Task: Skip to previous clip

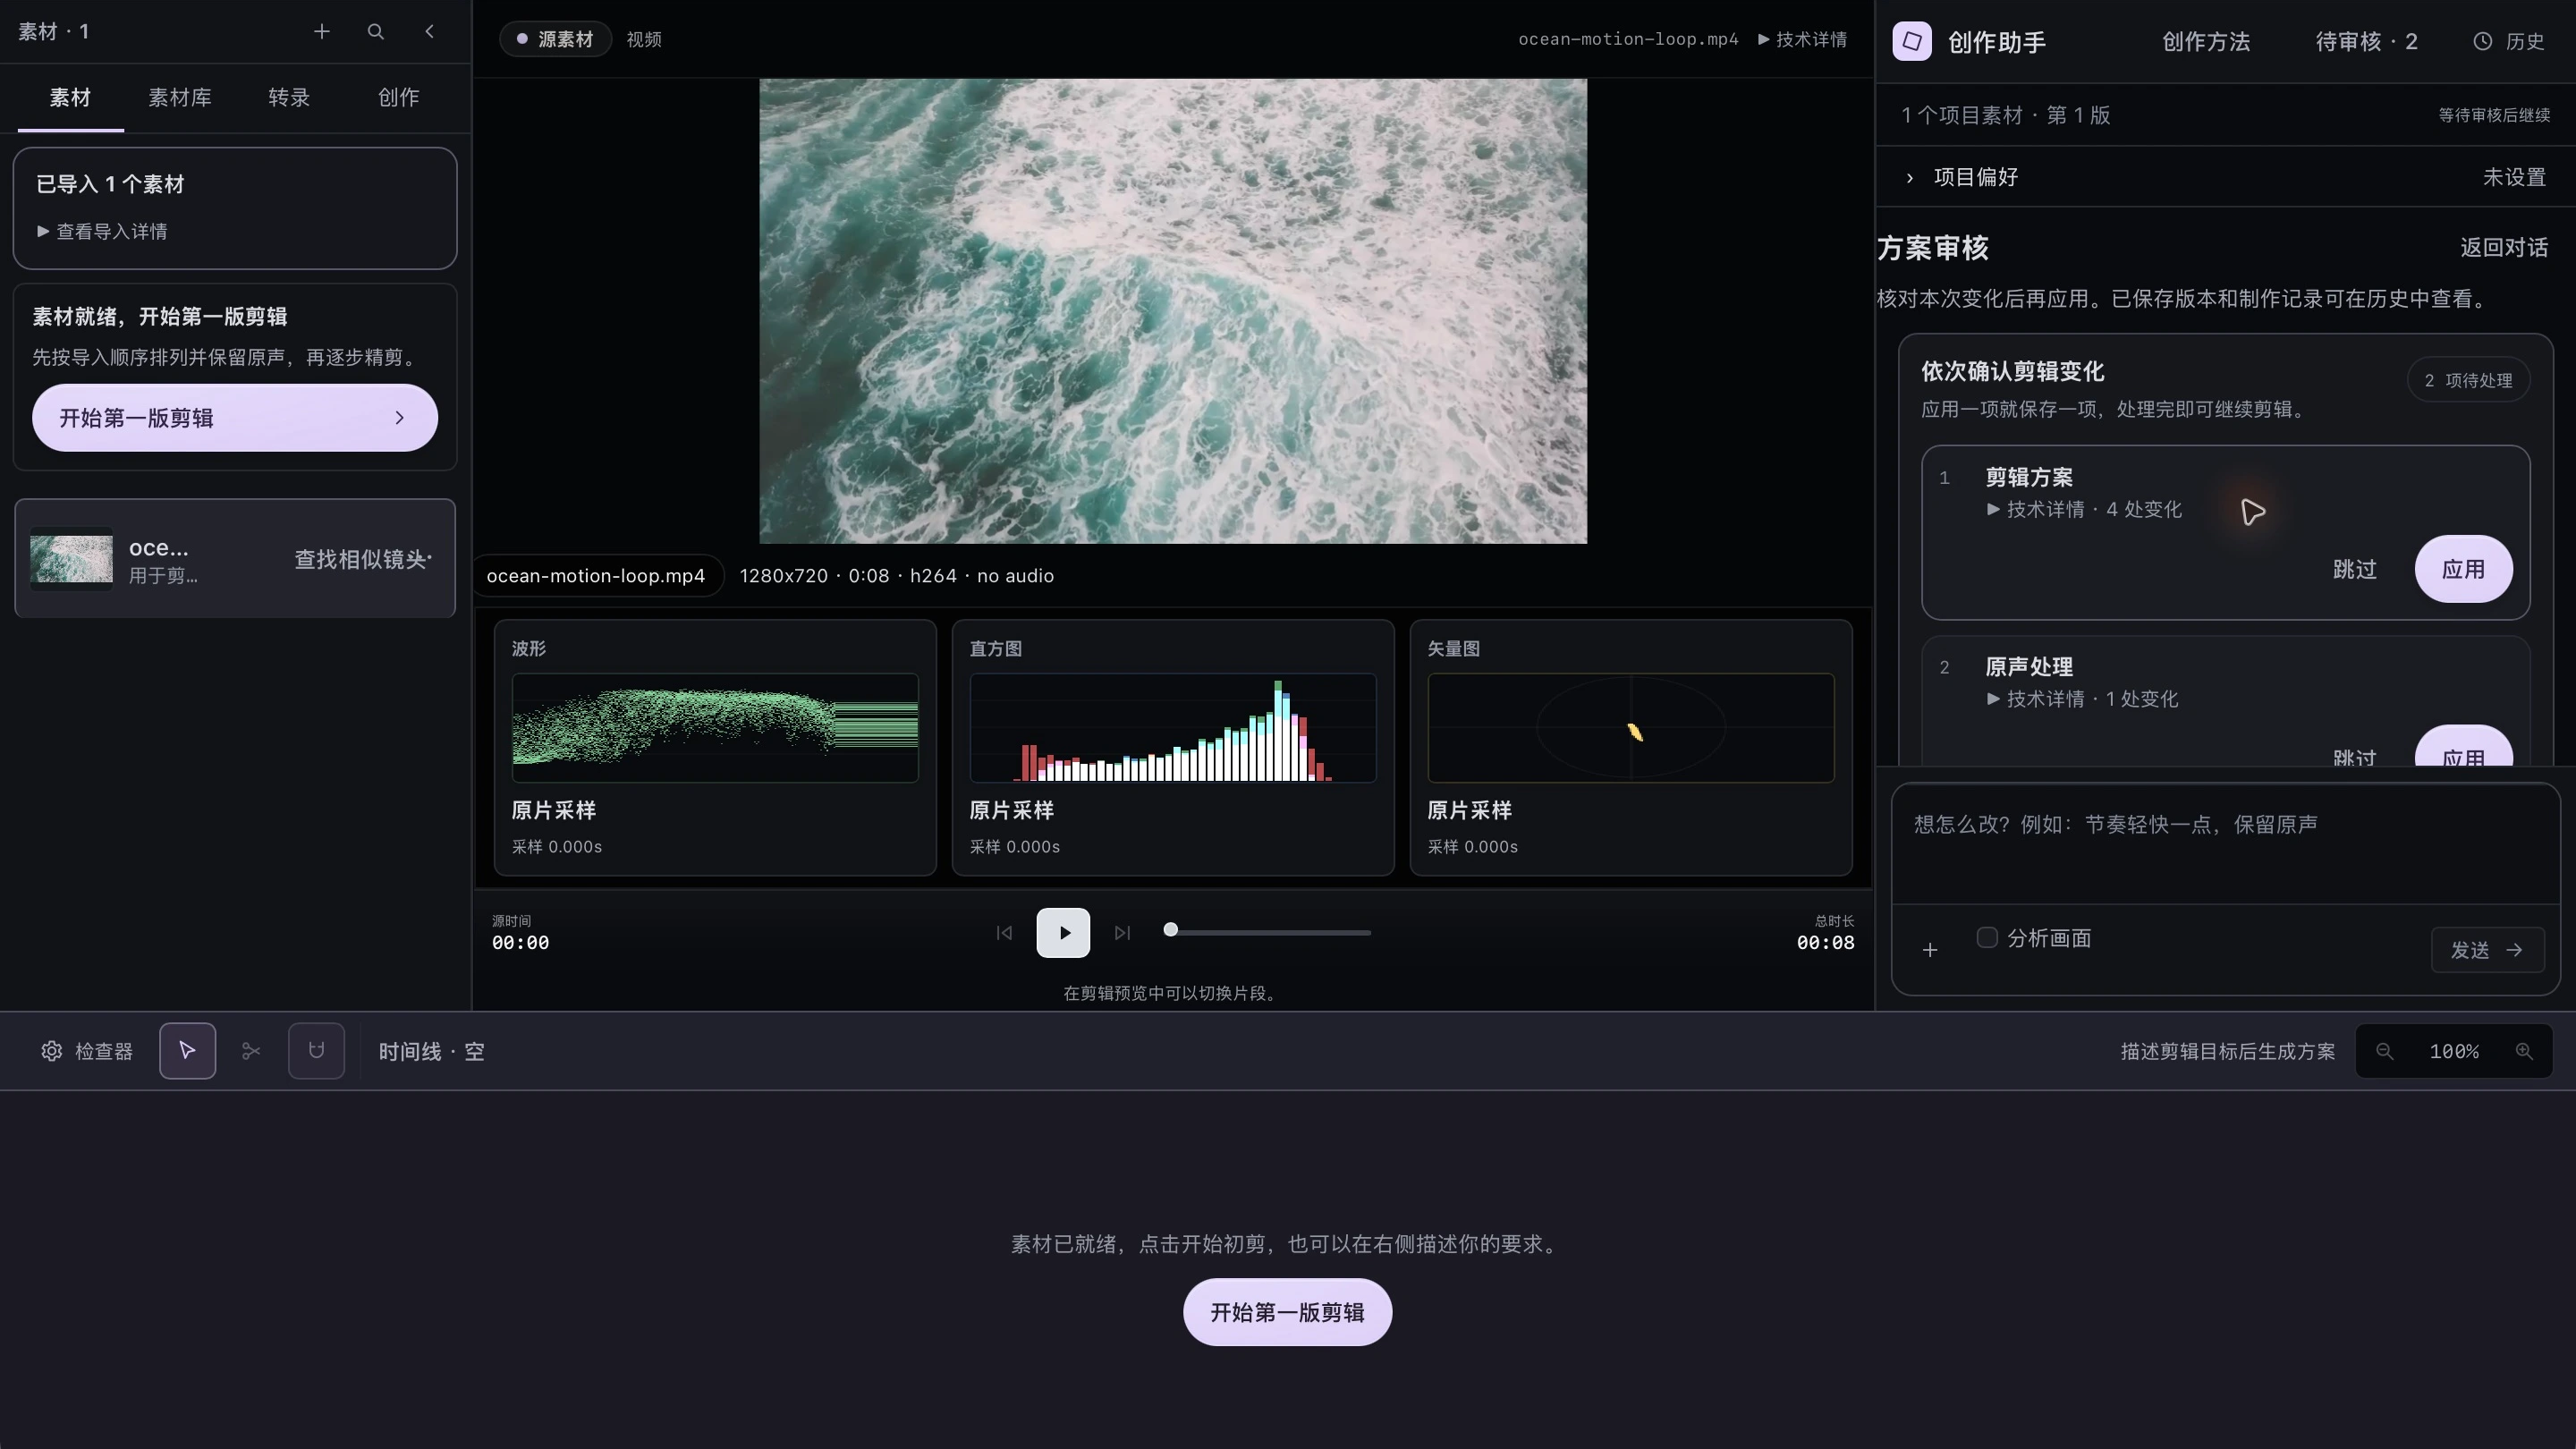Action: (x=1004, y=933)
